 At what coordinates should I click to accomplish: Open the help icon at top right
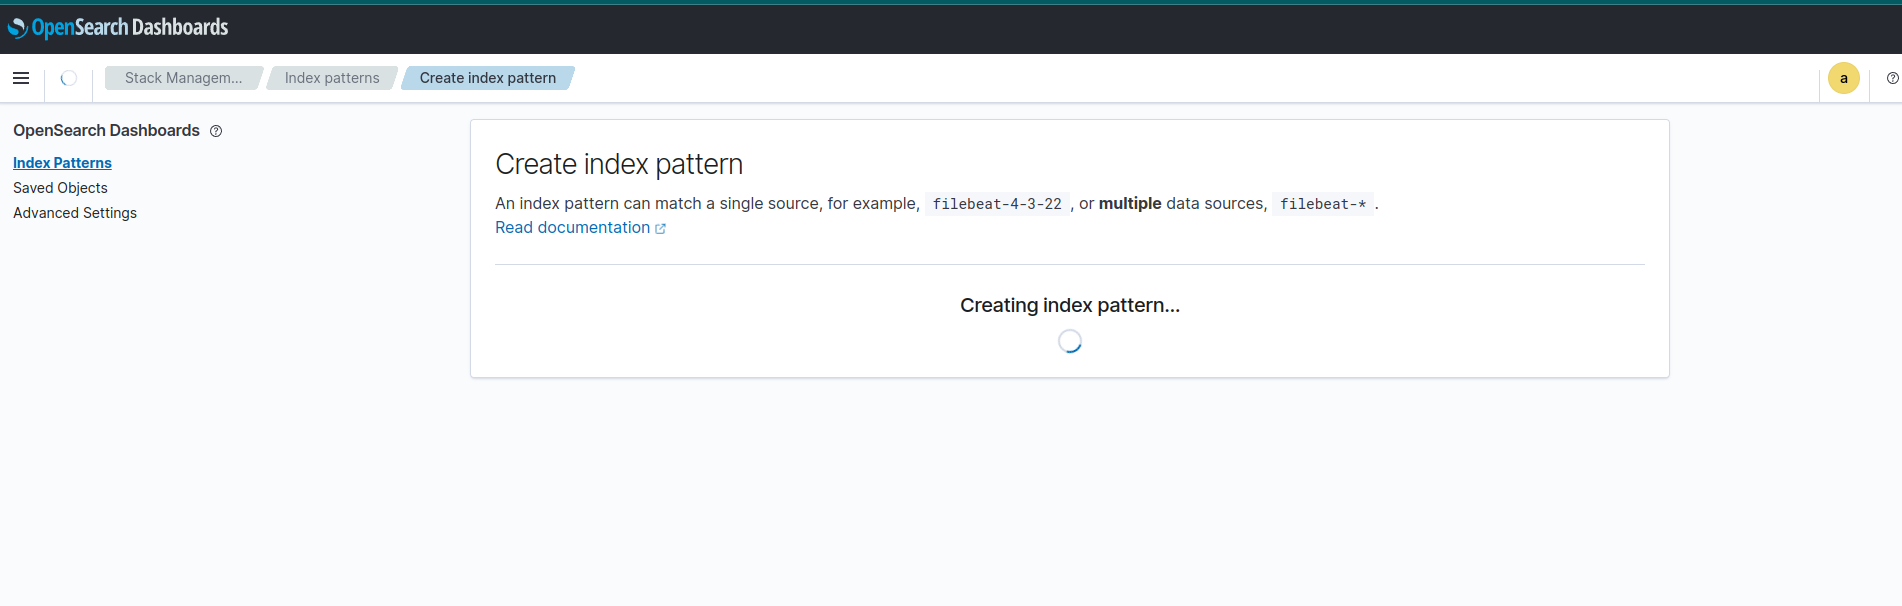tap(1892, 78)
